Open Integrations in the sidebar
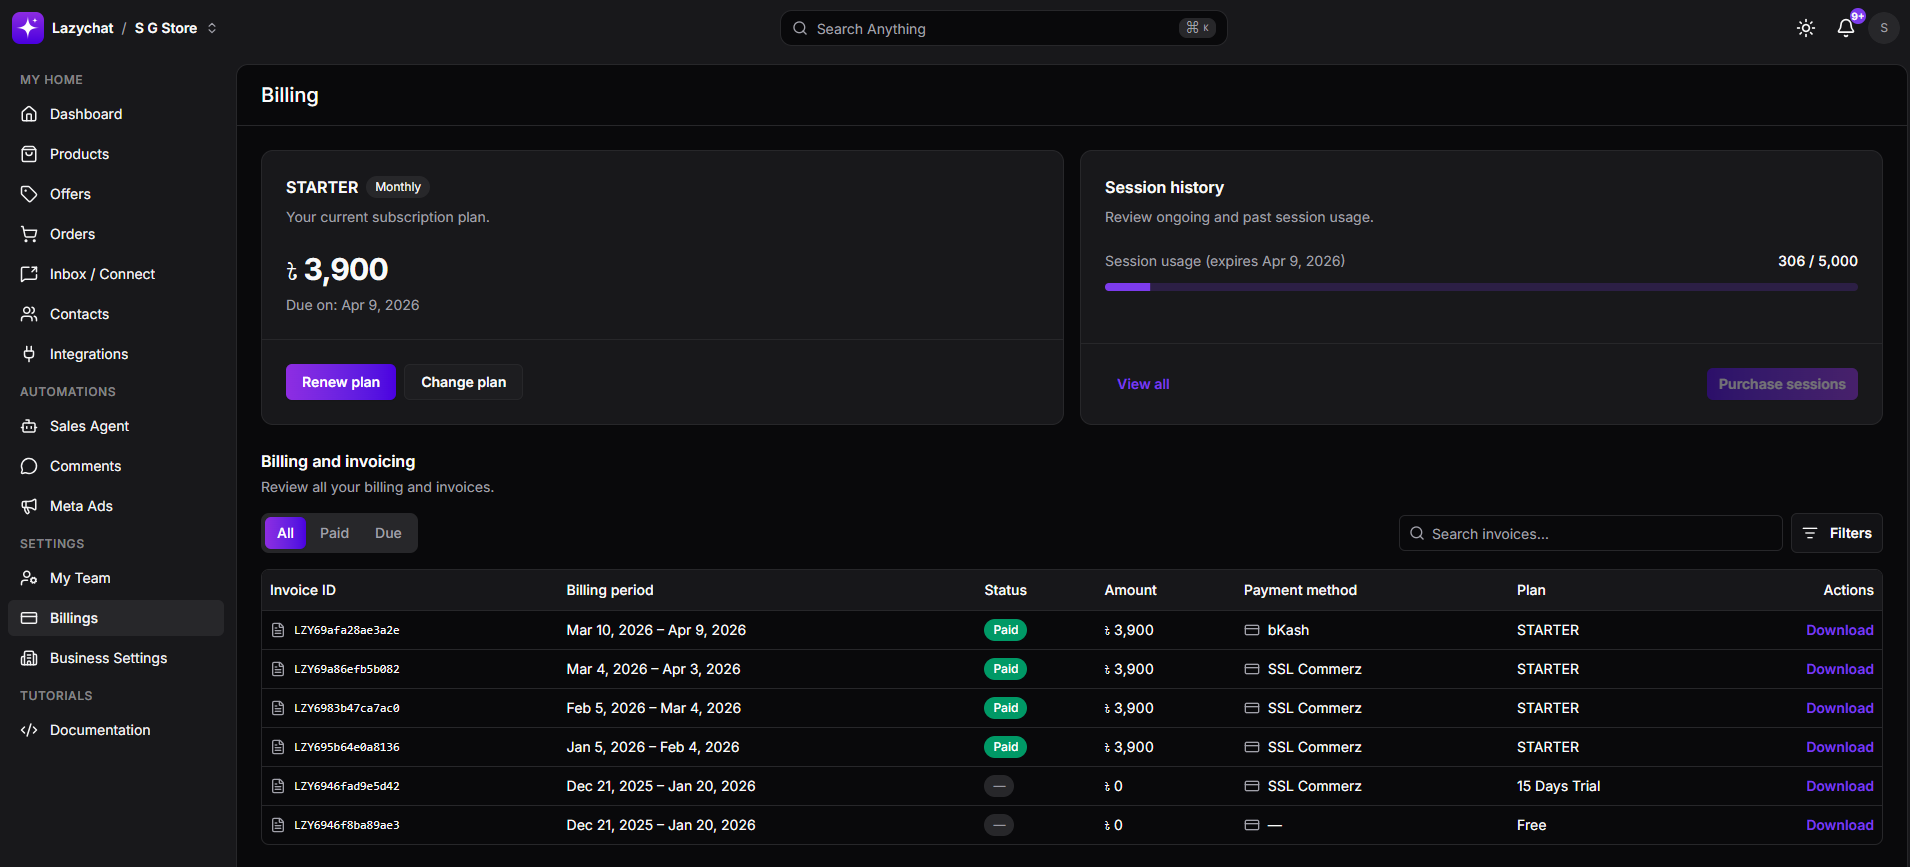 pyautogui.click(x=89, y=354)
